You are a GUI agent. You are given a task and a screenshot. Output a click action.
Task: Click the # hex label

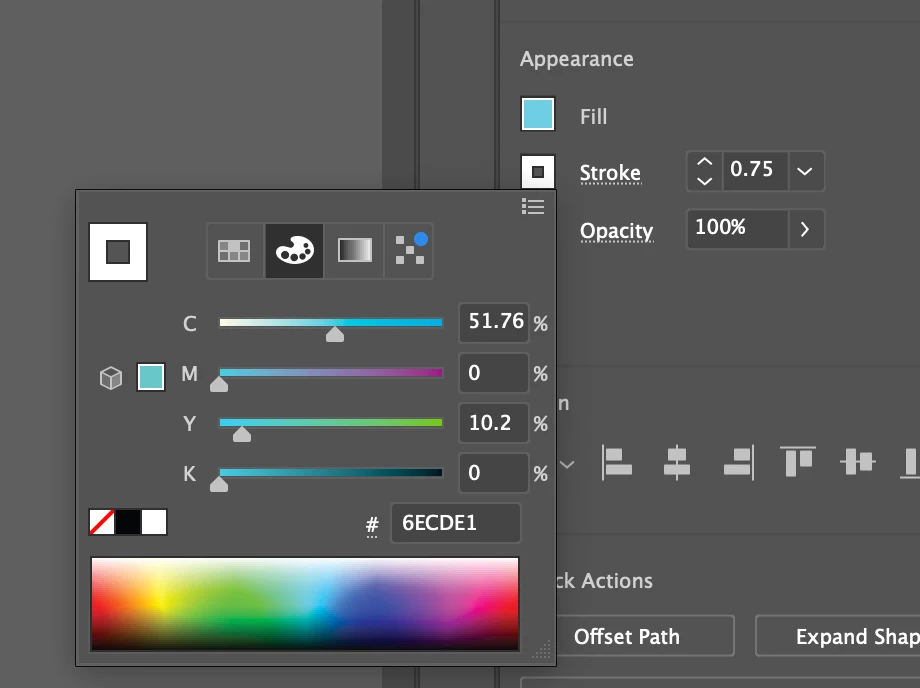(372, 525)
